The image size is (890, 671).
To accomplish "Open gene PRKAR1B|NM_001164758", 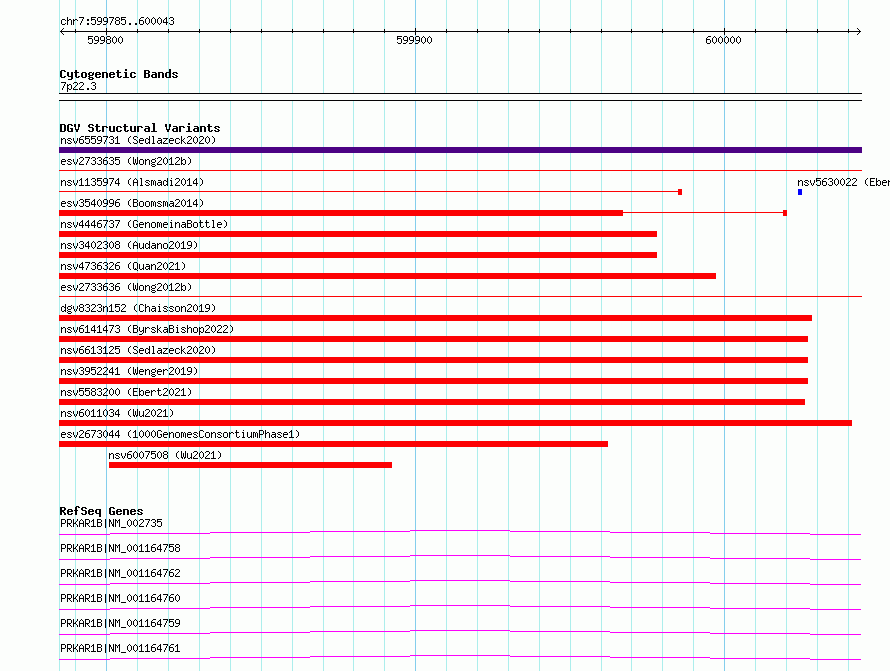I will [120, 548].
